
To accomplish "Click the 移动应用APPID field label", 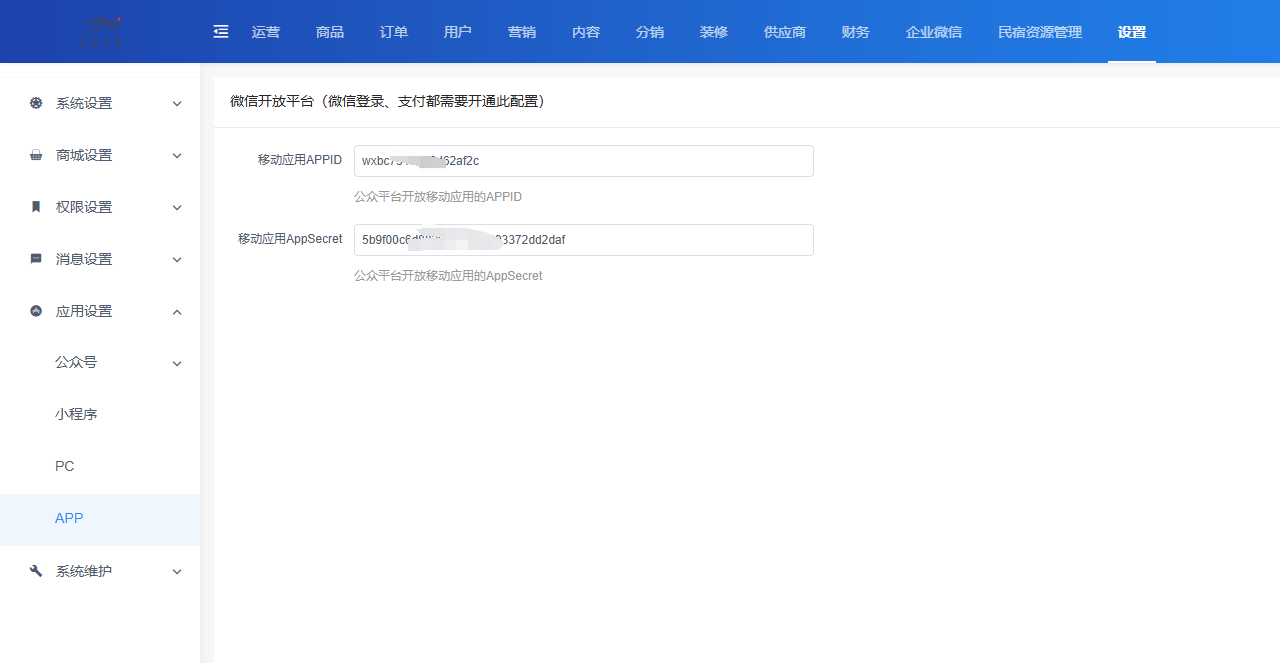I will point(300,160).
